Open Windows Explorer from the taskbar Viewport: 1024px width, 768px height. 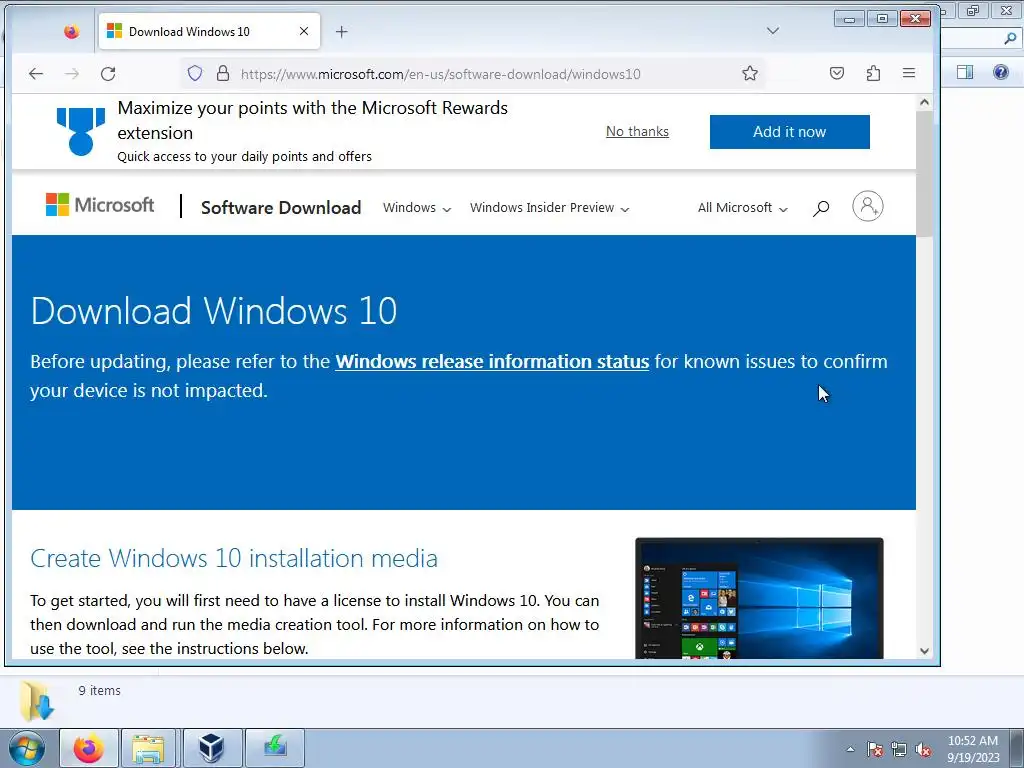(148, 748)
